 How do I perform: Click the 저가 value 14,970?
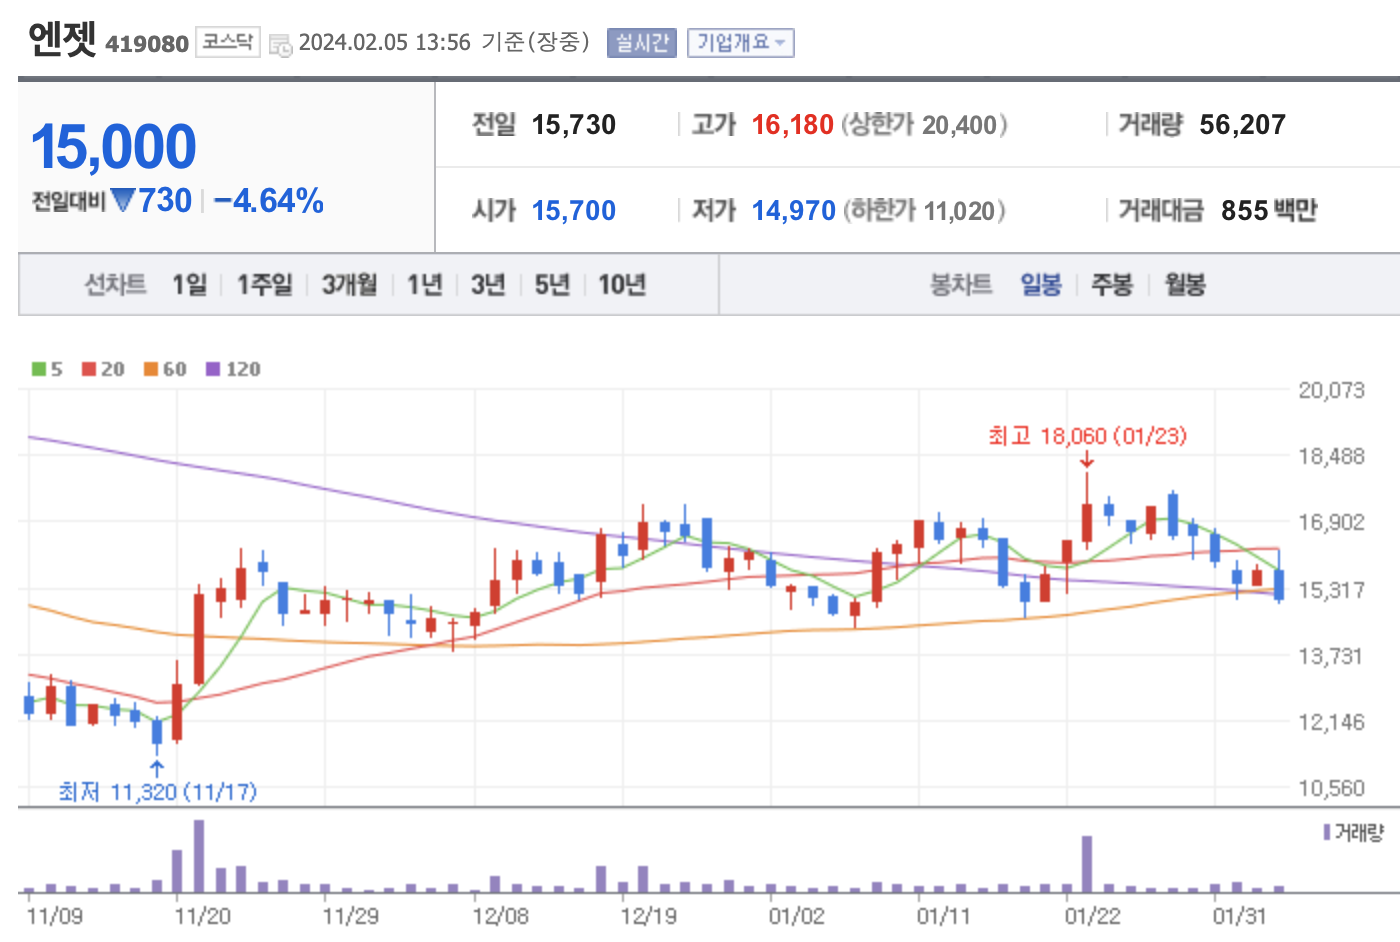click(793, 211)
